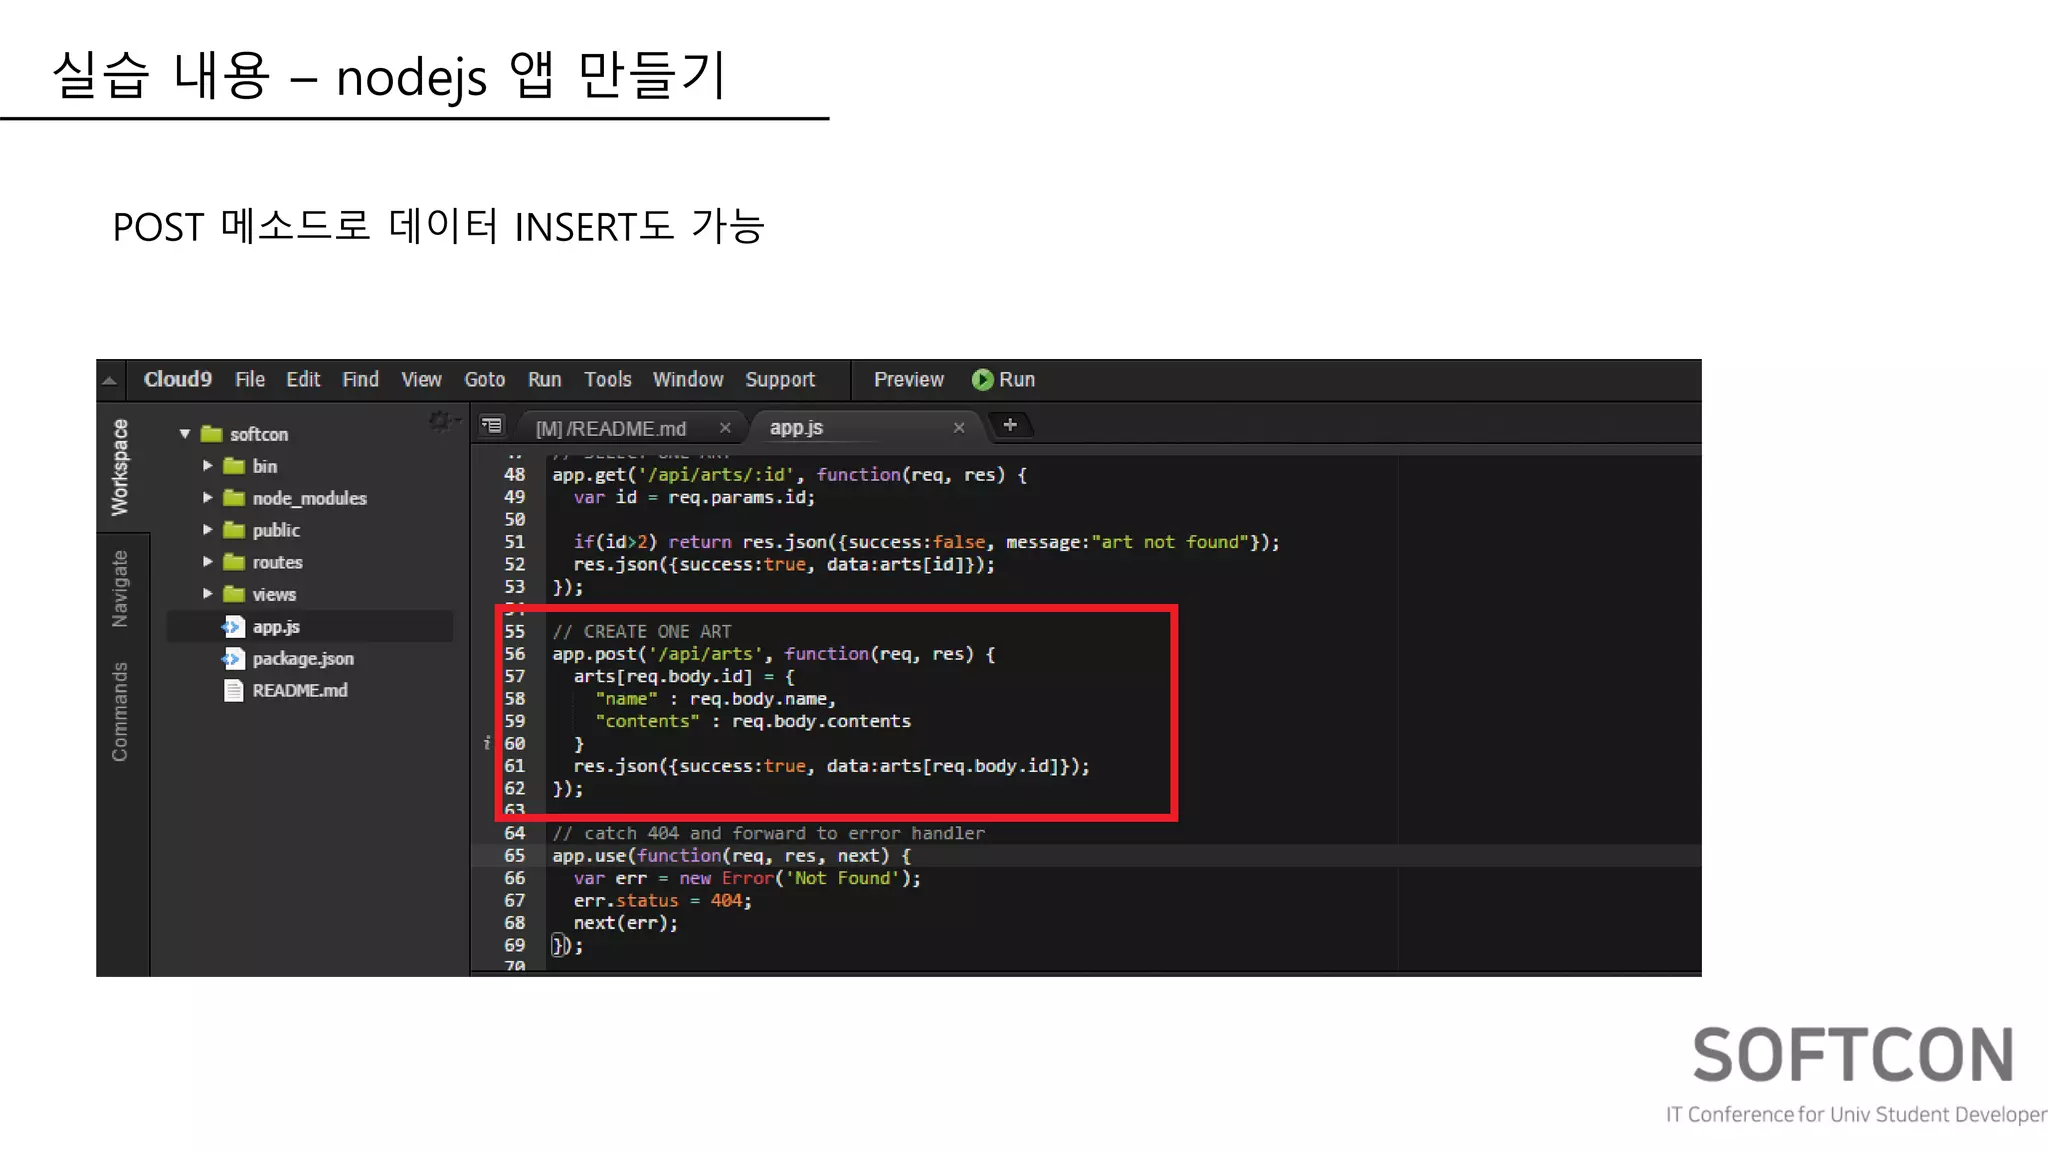The height and width of the screenshot is (1152, 2048).
Task: Expand the views folder
Action: click(208, 594)
